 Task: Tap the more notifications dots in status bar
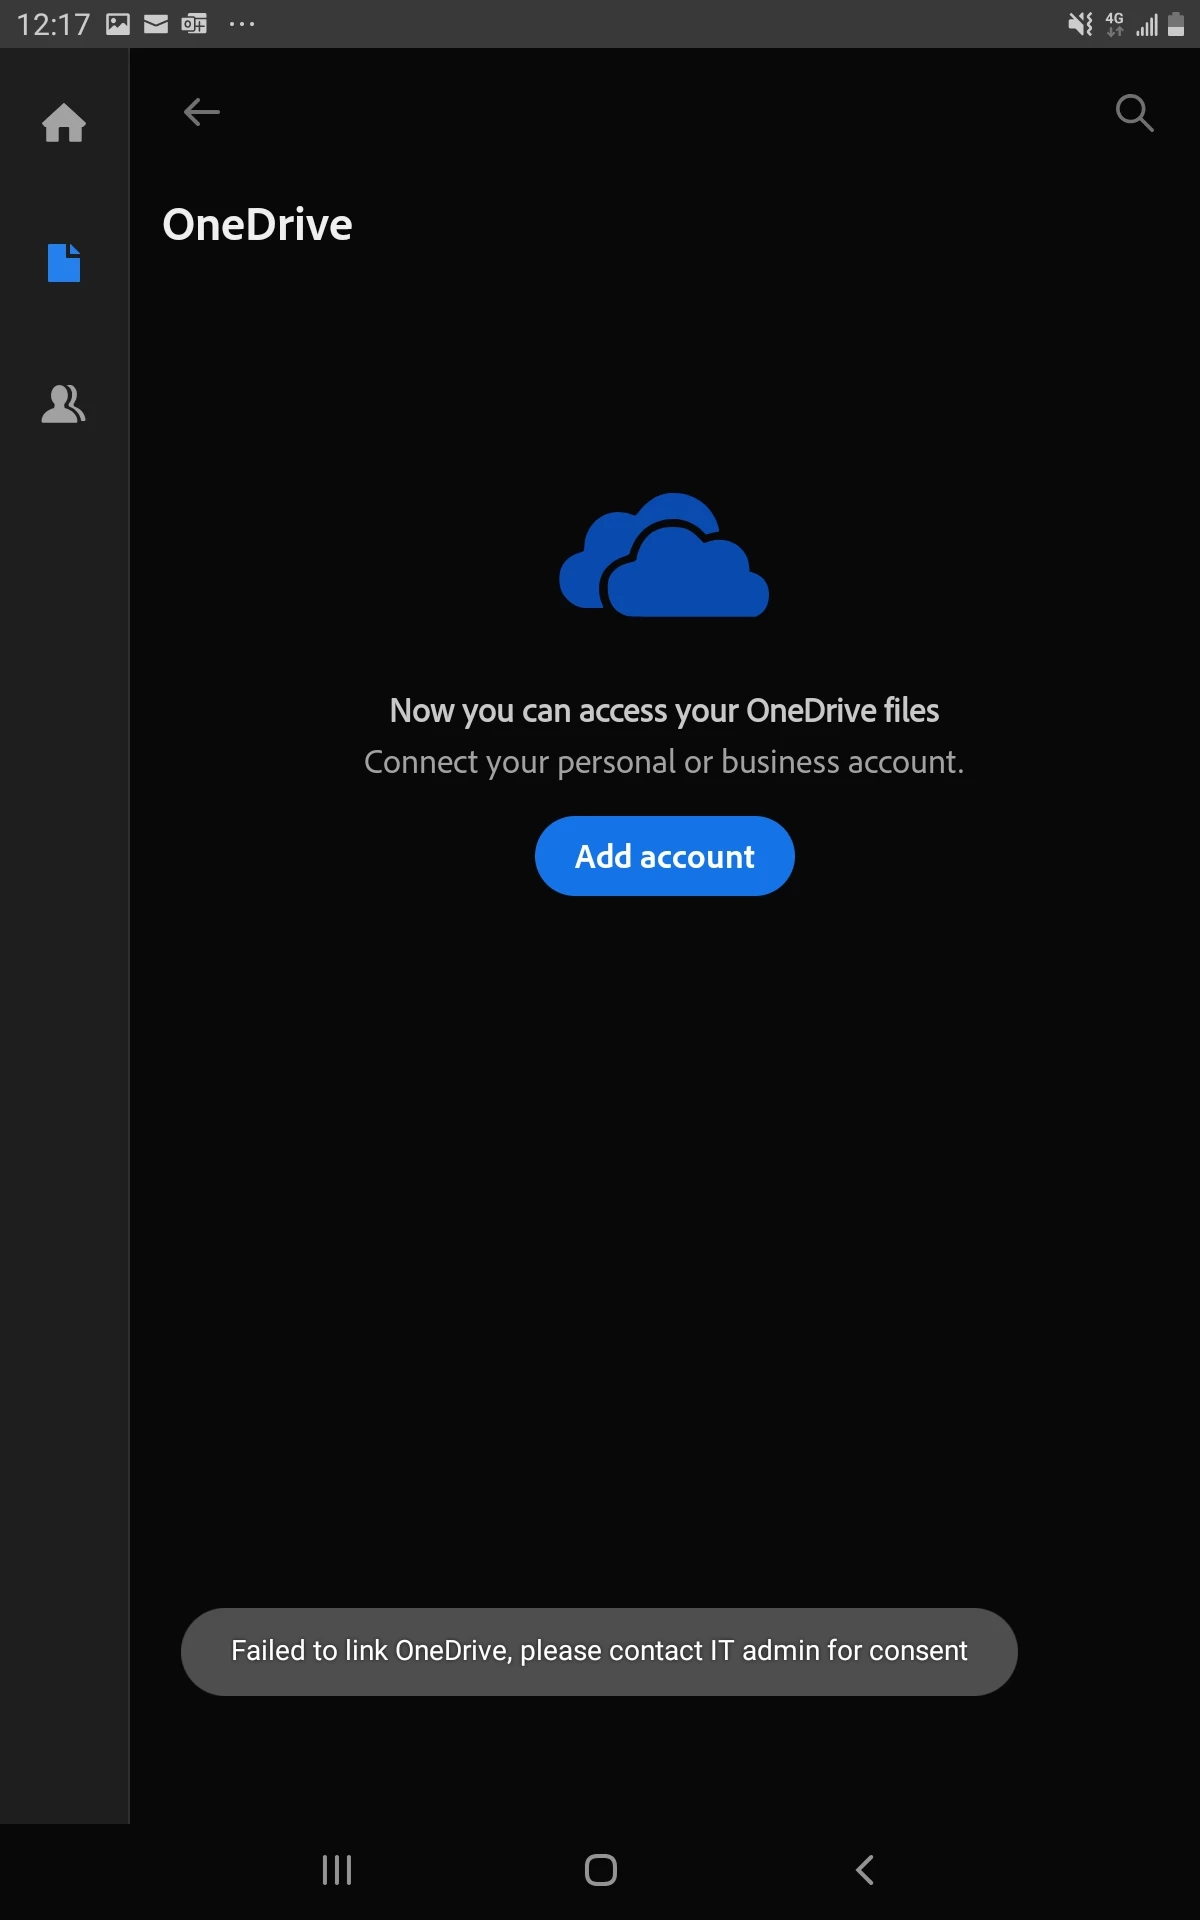tap(242, 24)
